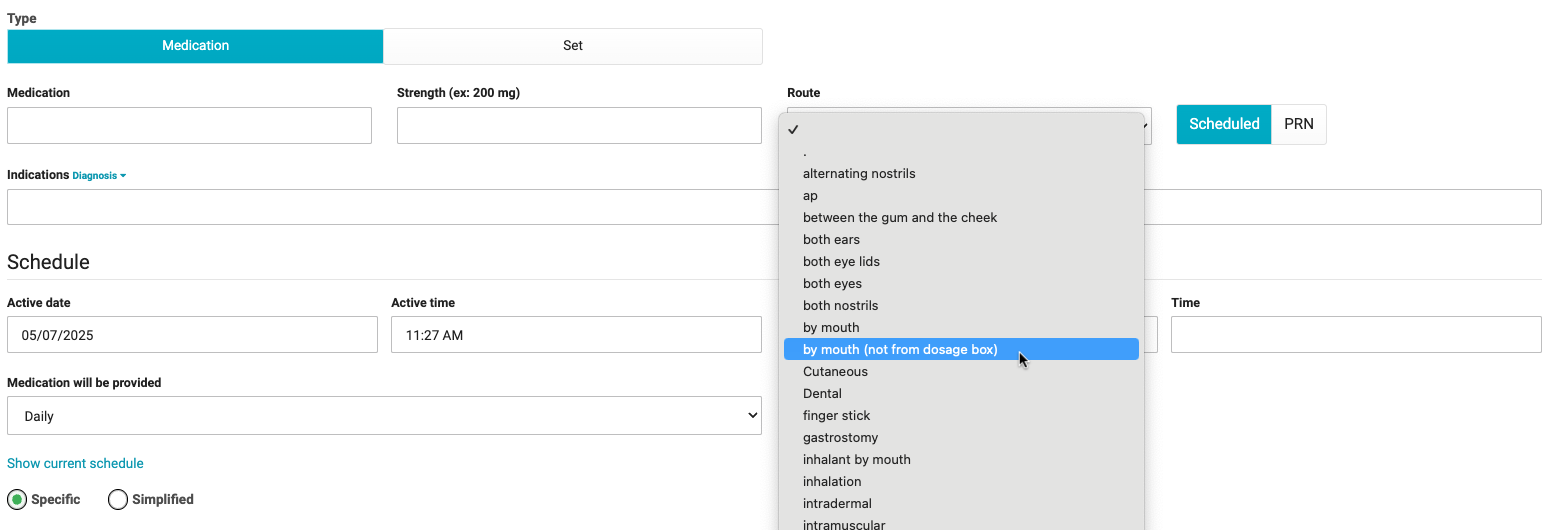This screenshot has width=1550, height=530.
Task: Select the Simplified schedule radio button
Action: 118,499
